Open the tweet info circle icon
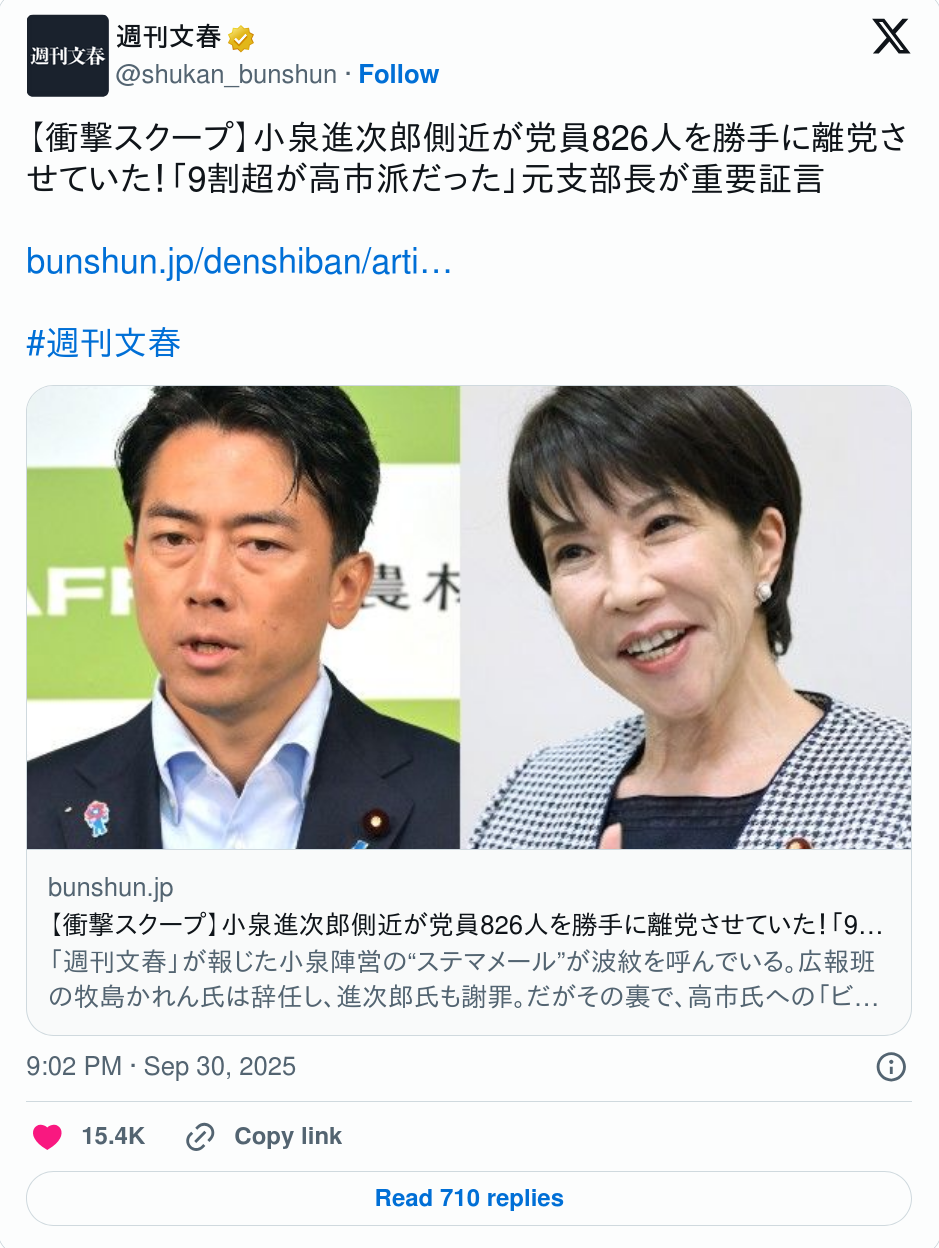The image size is (939, 1248). tap(891, 1067)
